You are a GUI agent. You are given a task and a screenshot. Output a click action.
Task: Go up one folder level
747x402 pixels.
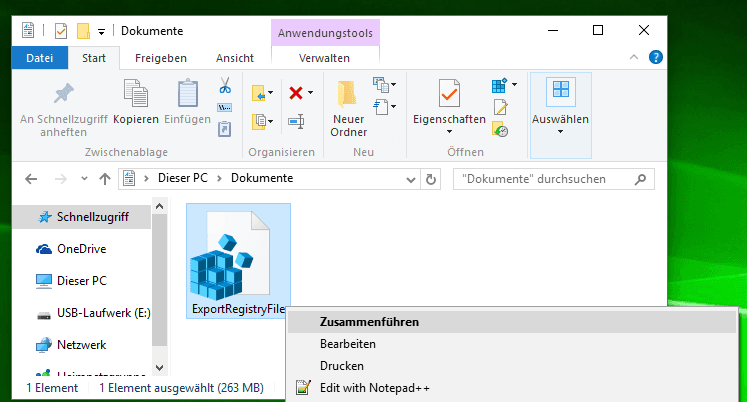(x=105, y=179)
